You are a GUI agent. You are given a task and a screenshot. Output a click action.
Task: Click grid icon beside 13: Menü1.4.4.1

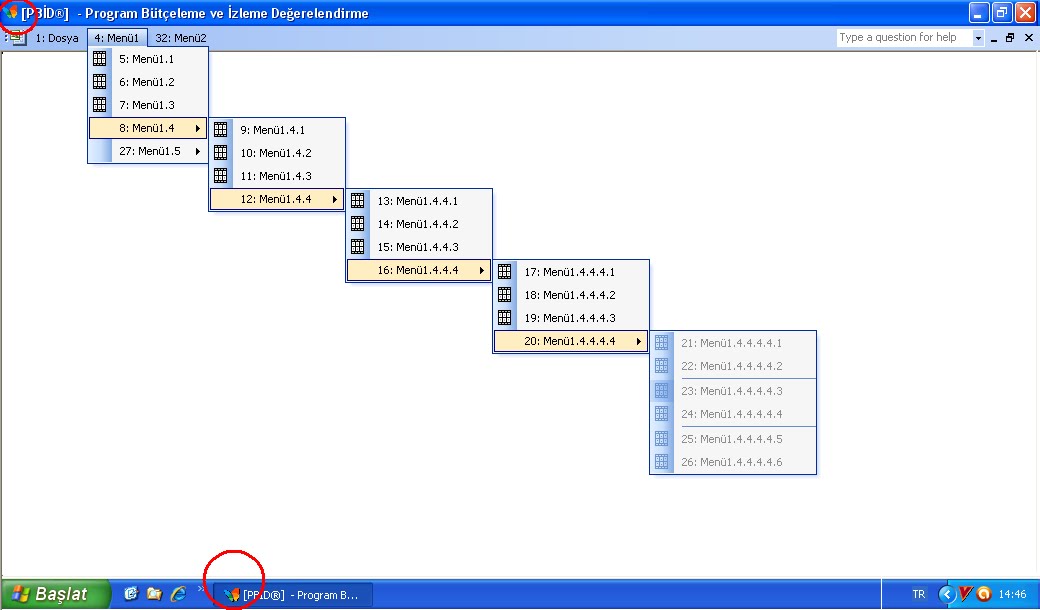click(x=358, y=200)
